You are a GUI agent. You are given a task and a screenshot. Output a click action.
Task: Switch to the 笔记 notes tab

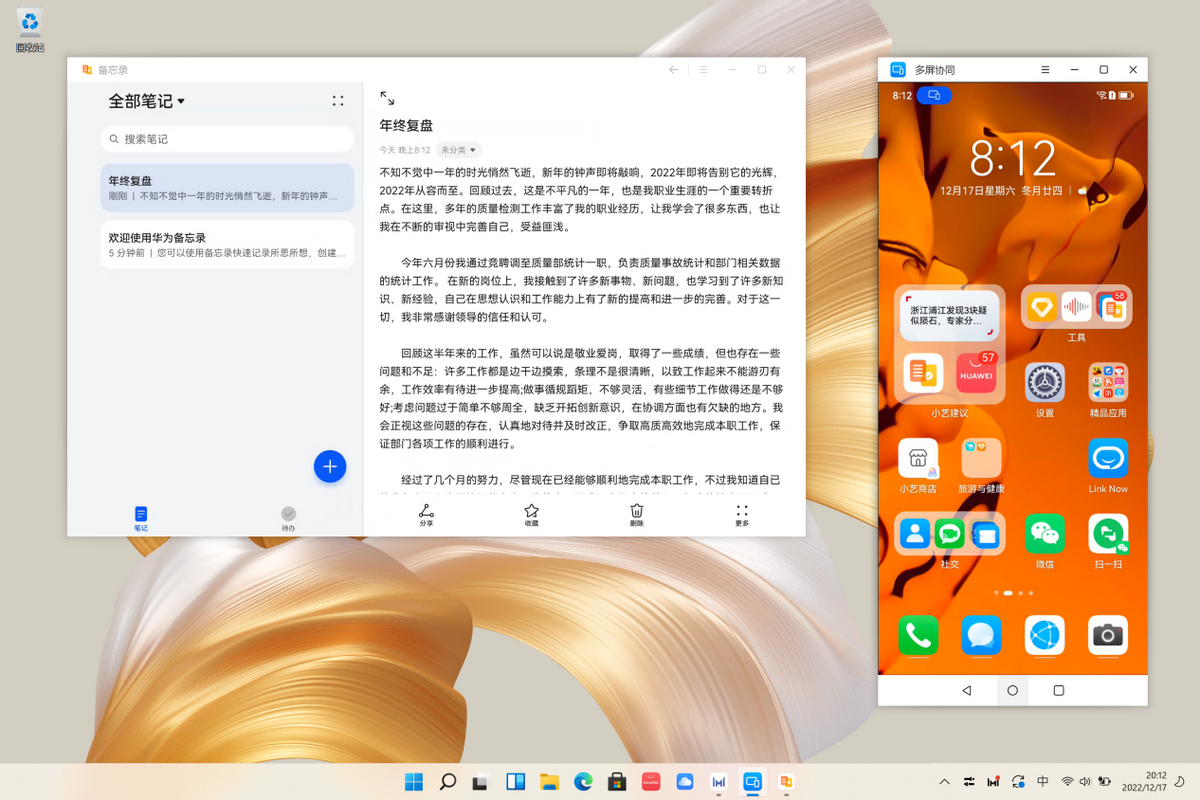coord(141,518)
